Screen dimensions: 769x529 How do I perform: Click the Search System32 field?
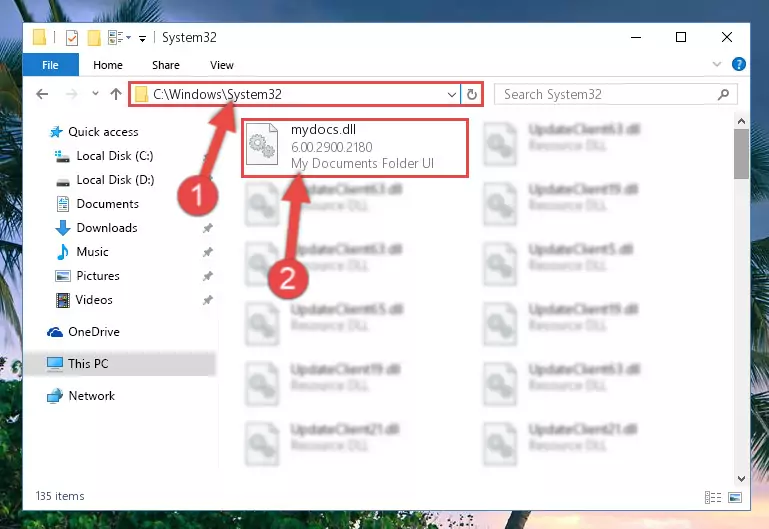click(x=615, y=94)
